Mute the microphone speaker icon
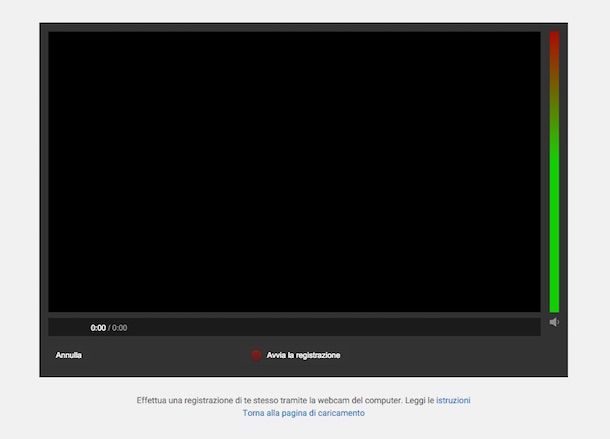The height and width of the screenshot is (439, 610). click(x=554, y=322)
